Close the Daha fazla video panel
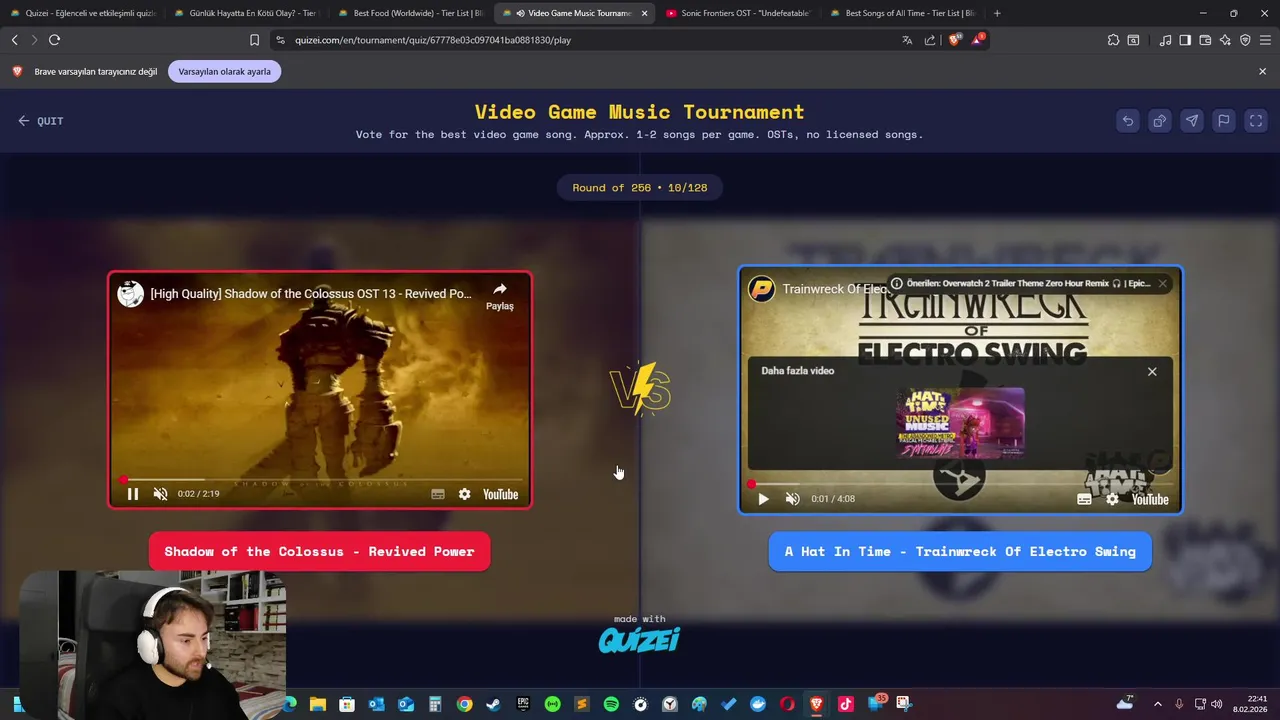 (x=1152, y=371)
